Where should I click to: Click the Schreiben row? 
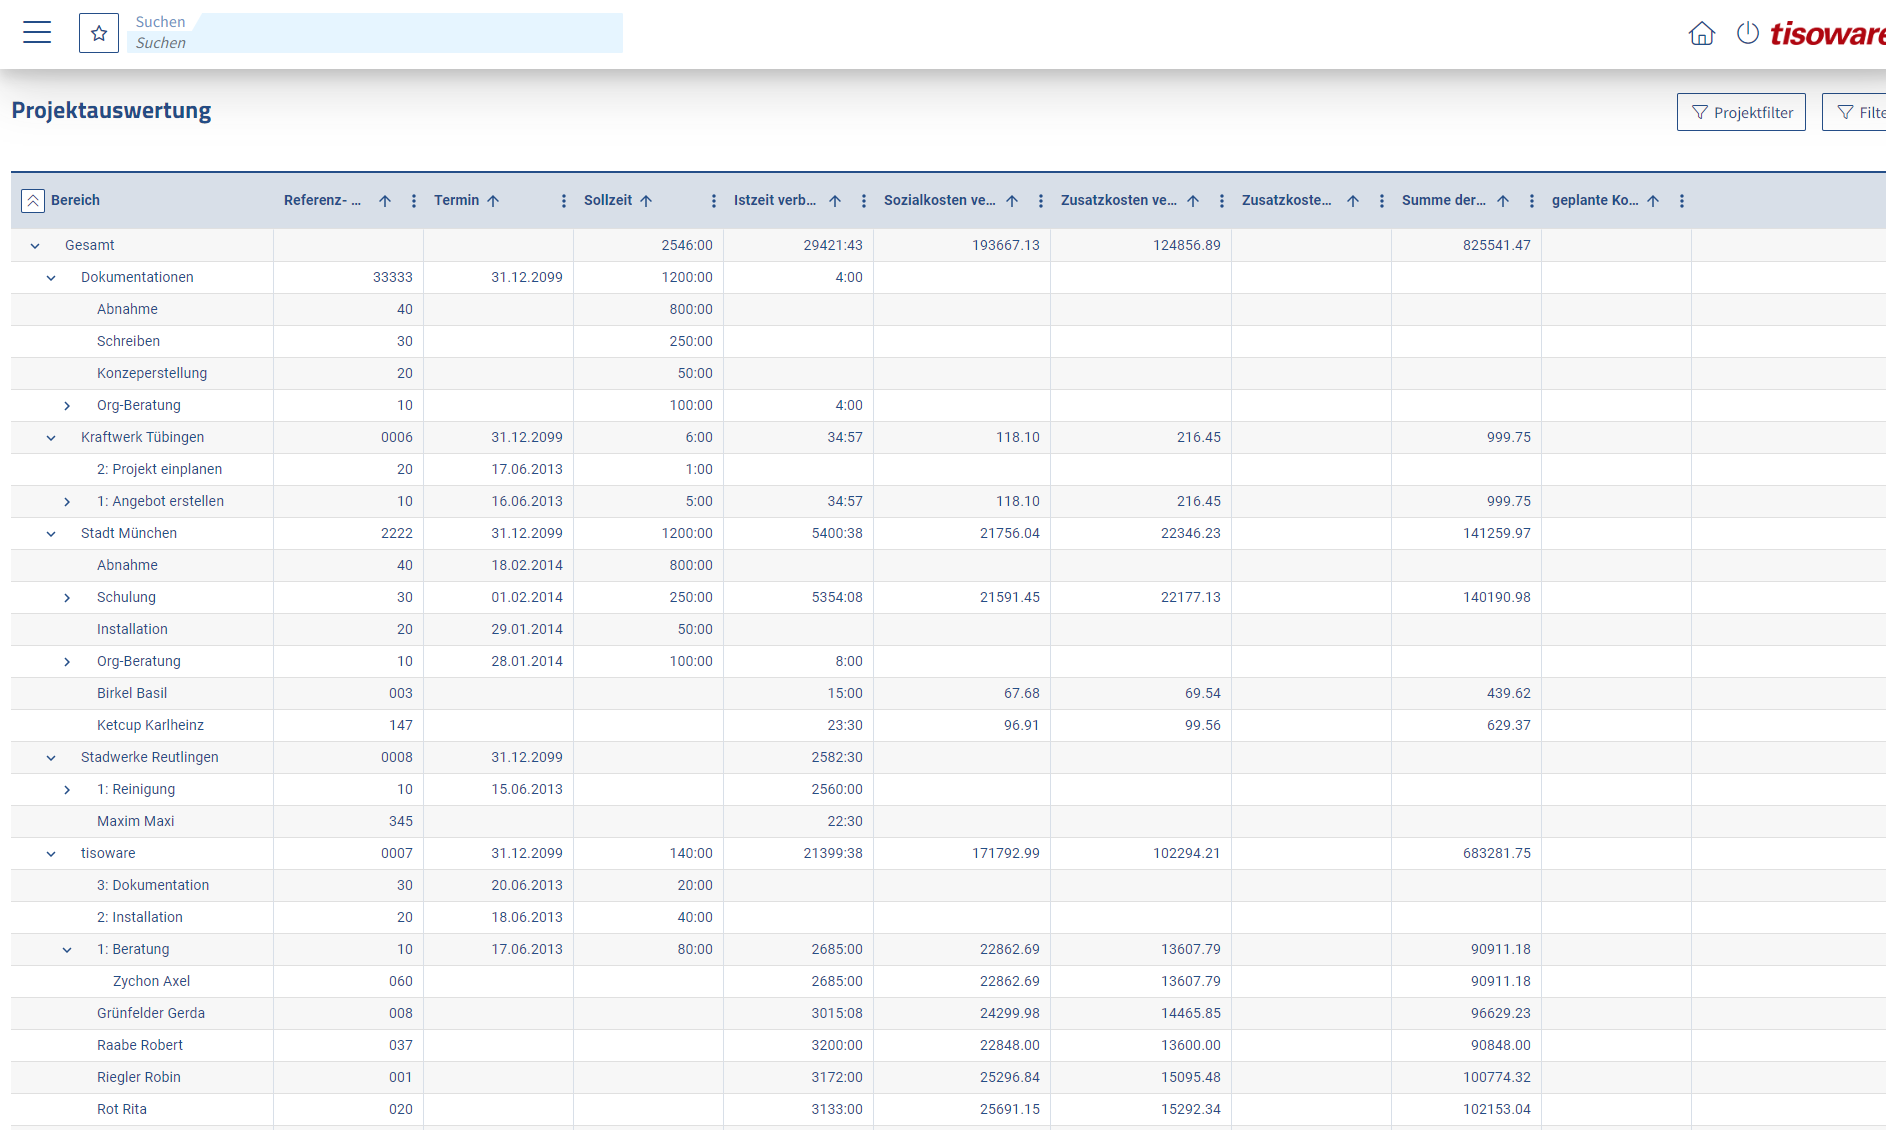pyautogui.click(x=948, y=342)
